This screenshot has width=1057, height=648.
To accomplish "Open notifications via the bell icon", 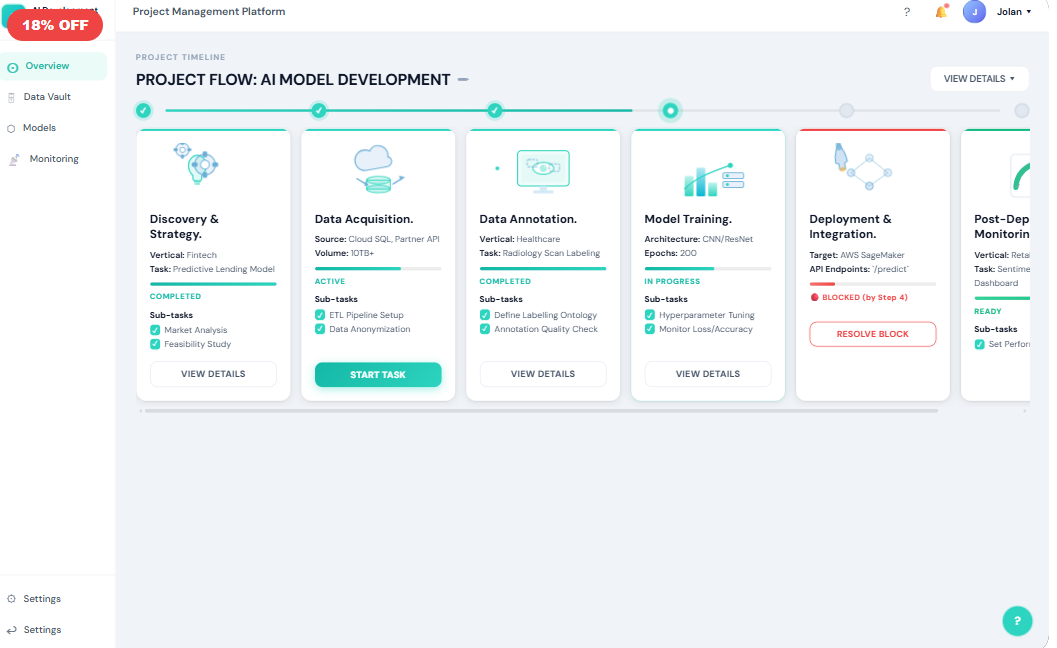I will click(941, 11).
